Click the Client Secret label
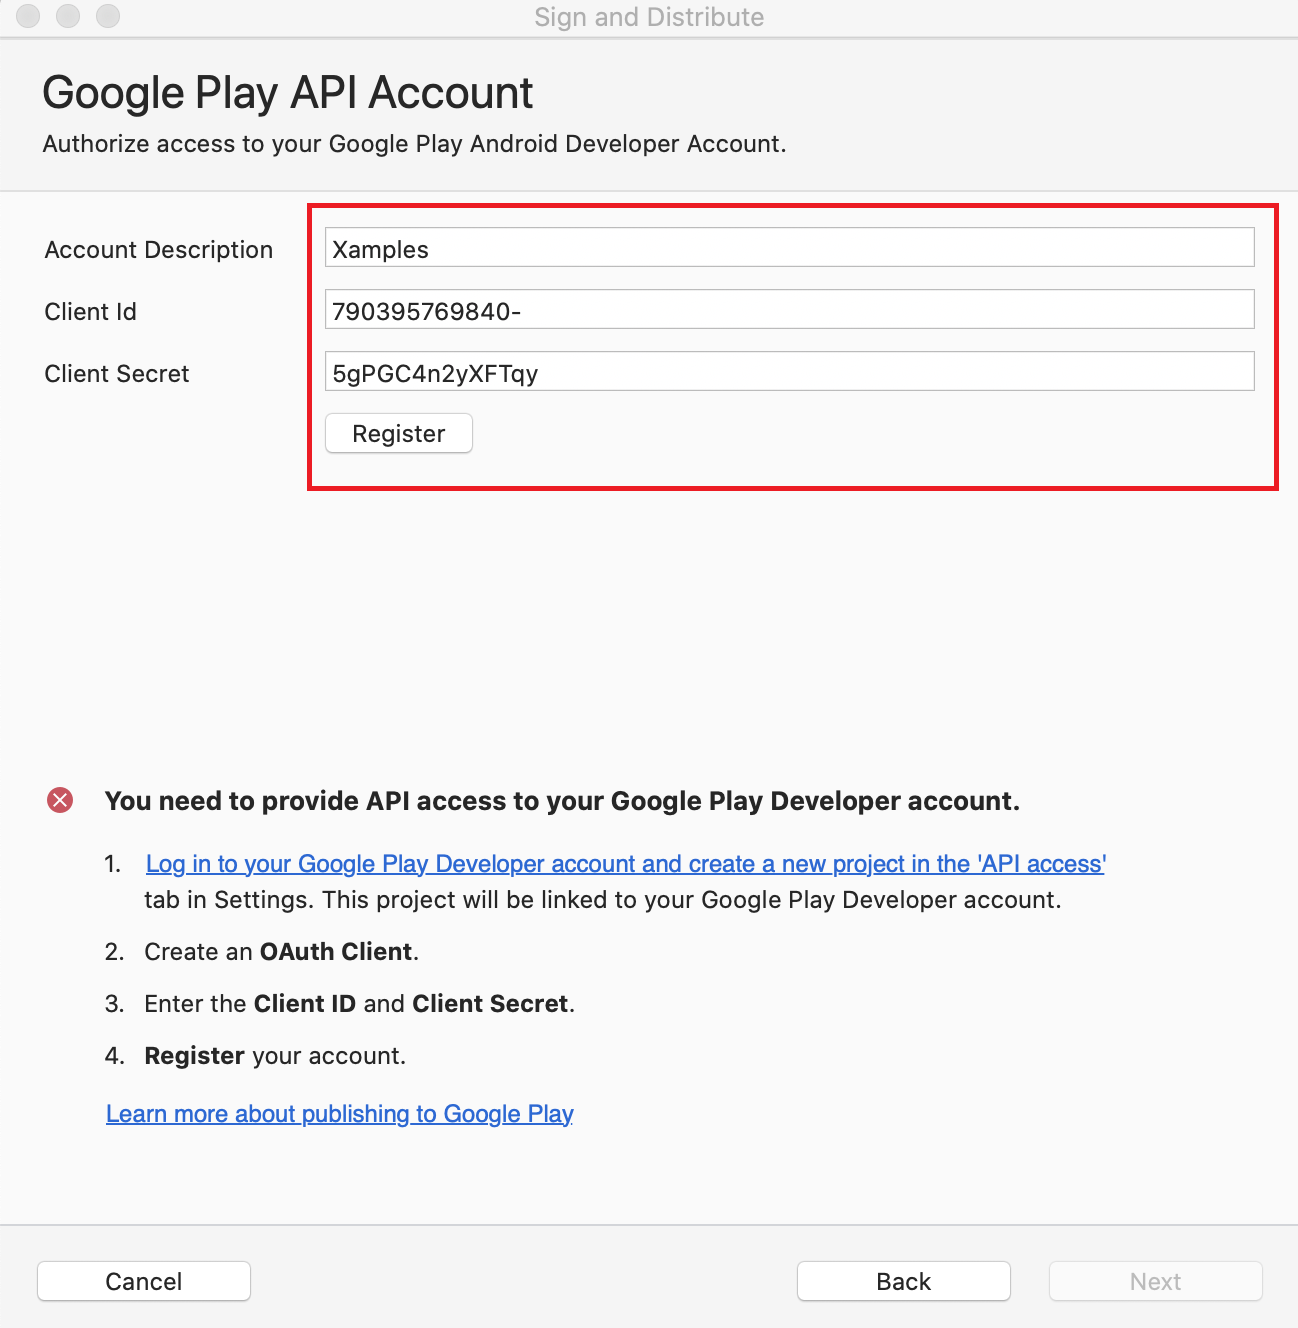 117,374
